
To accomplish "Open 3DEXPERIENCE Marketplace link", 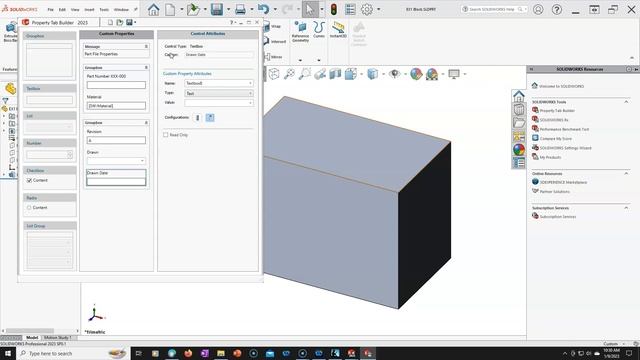I will (563, 182).
